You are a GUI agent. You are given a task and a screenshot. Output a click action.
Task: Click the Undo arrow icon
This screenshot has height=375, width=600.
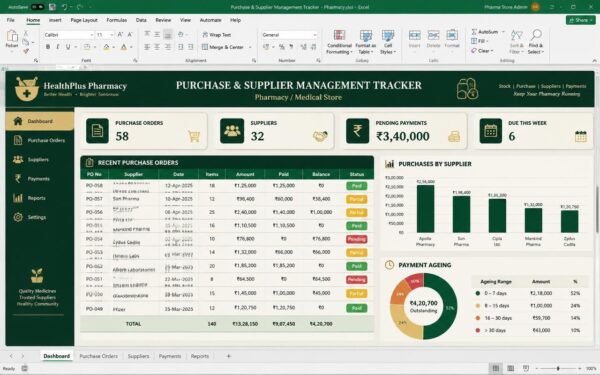pyautogui.click(x=65, y=7)
